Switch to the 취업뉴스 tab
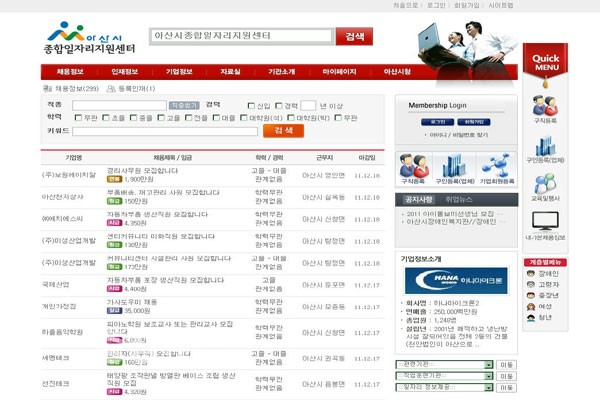 [x=459, y=200]
